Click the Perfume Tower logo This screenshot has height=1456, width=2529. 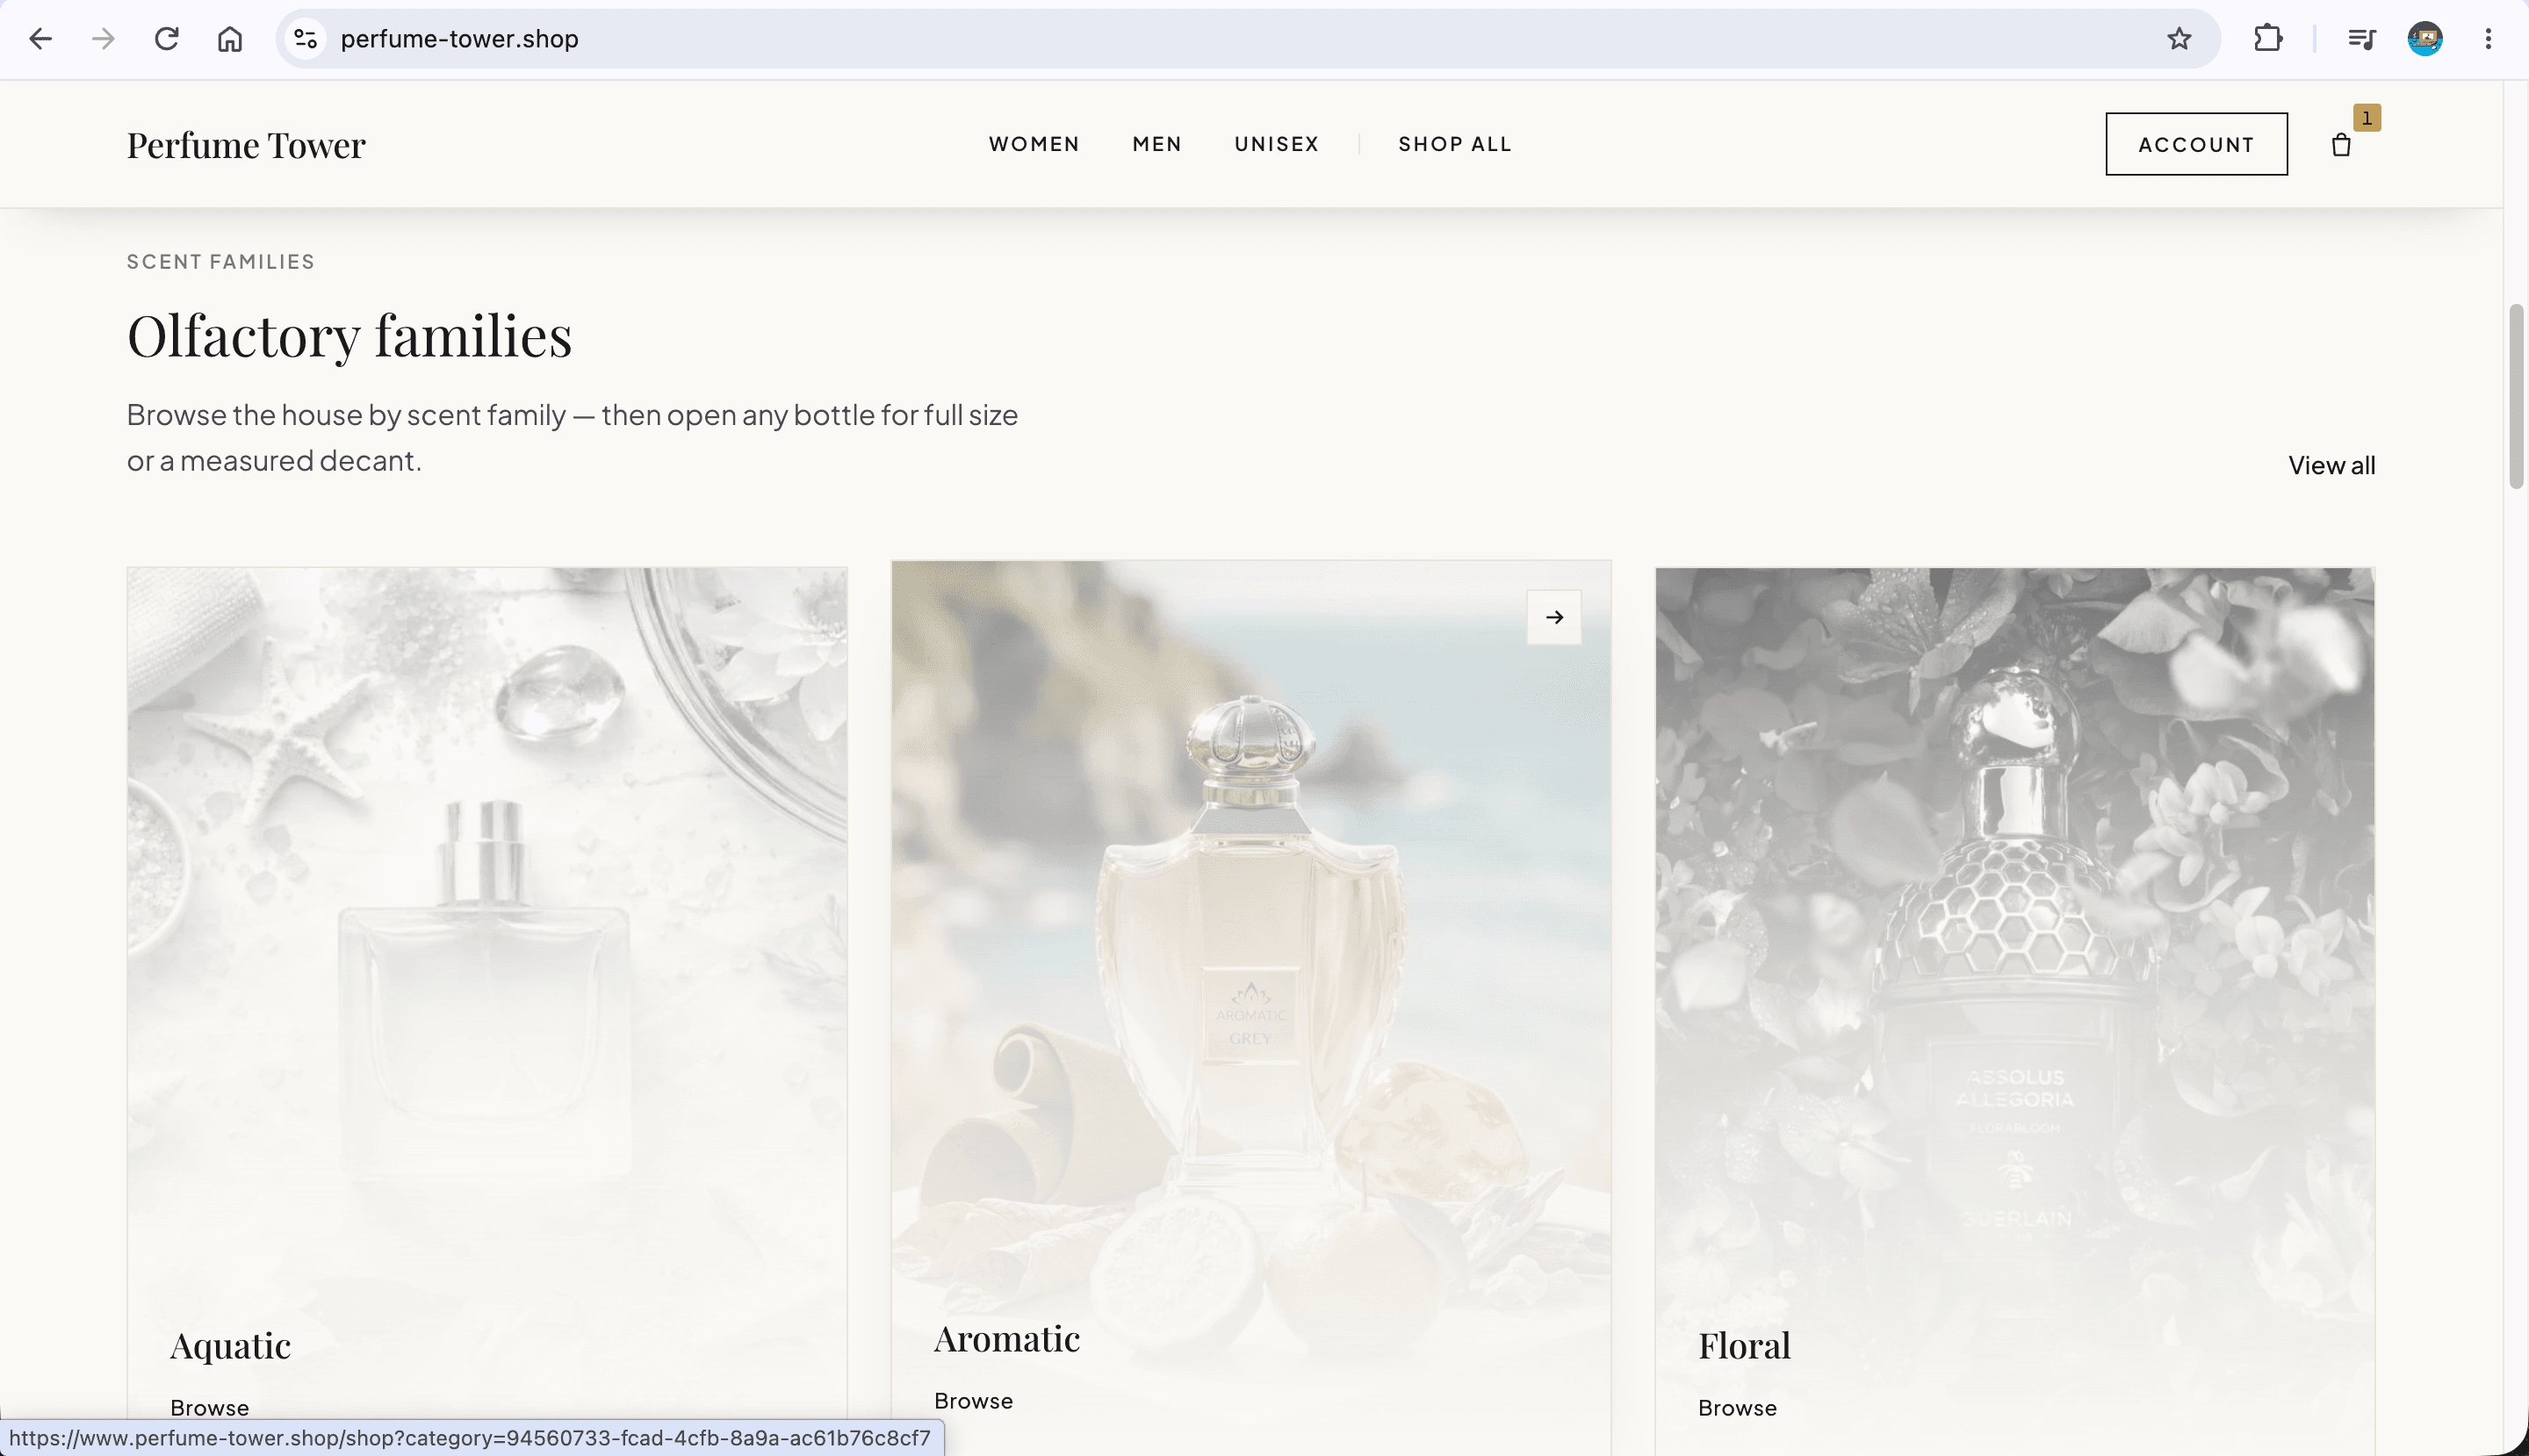246,145
